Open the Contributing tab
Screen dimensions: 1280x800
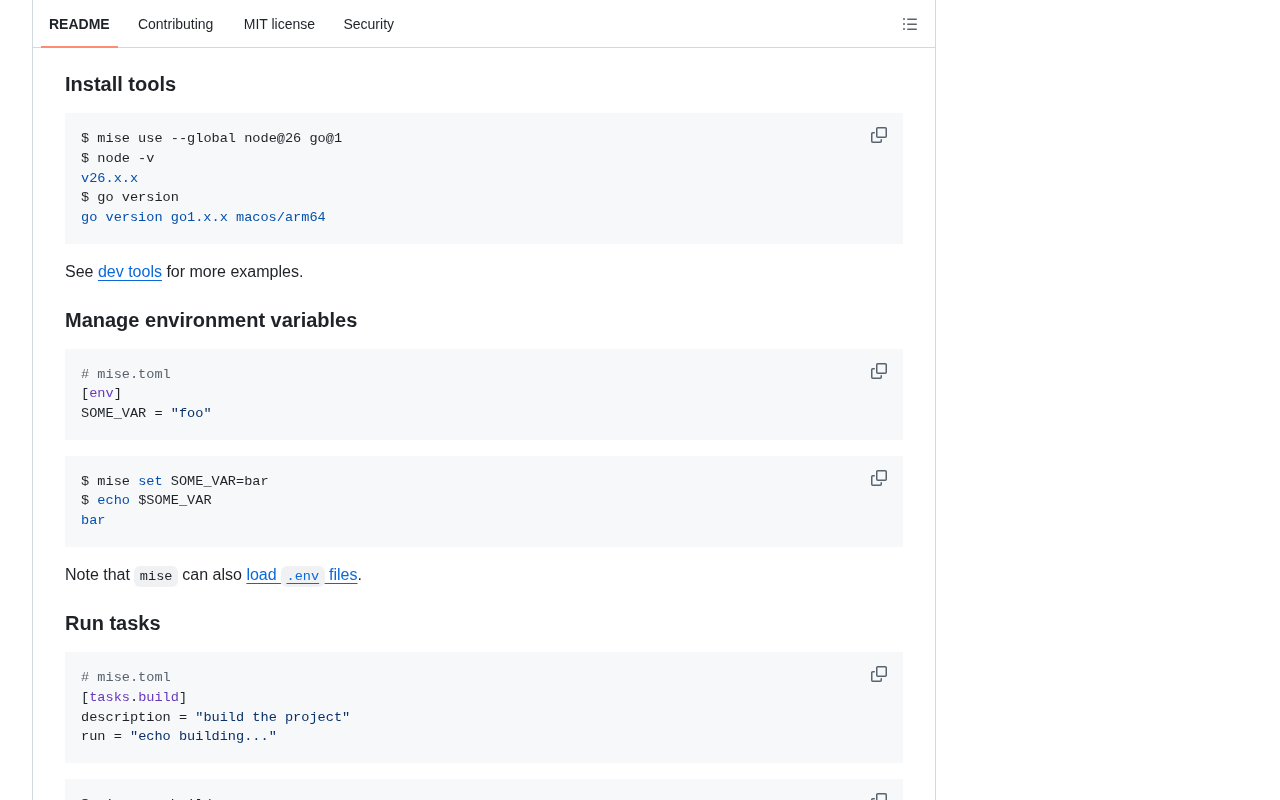[x=176, y=24]
